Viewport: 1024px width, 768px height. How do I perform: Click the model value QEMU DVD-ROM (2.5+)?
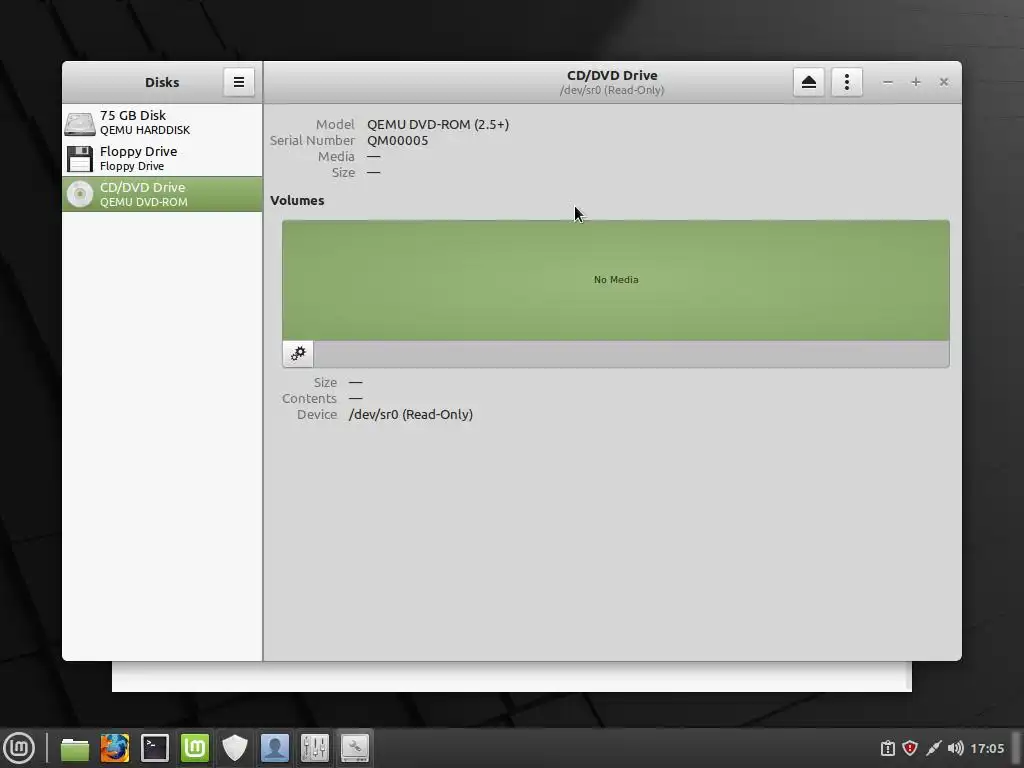(x=438, y=124)
